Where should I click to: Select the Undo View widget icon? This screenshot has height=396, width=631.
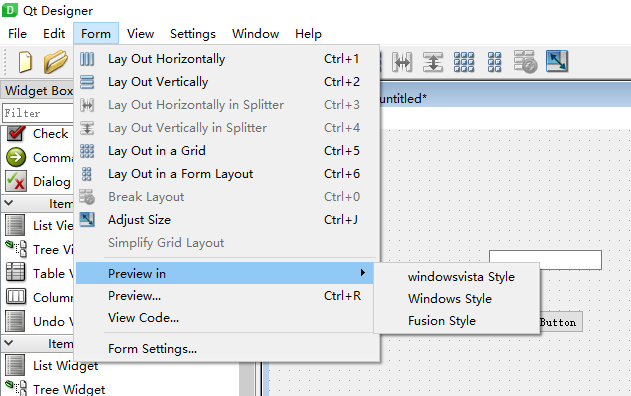[15, 321]
